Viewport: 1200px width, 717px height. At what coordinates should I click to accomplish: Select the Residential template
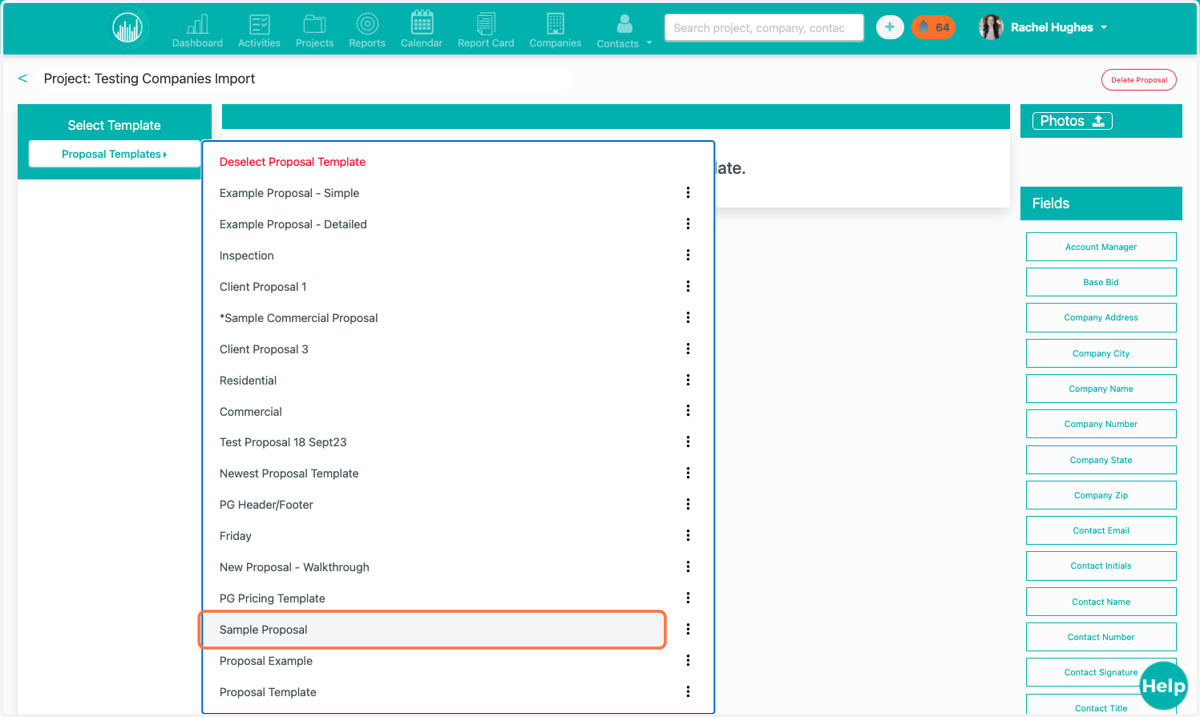click(x=248, y=381)
